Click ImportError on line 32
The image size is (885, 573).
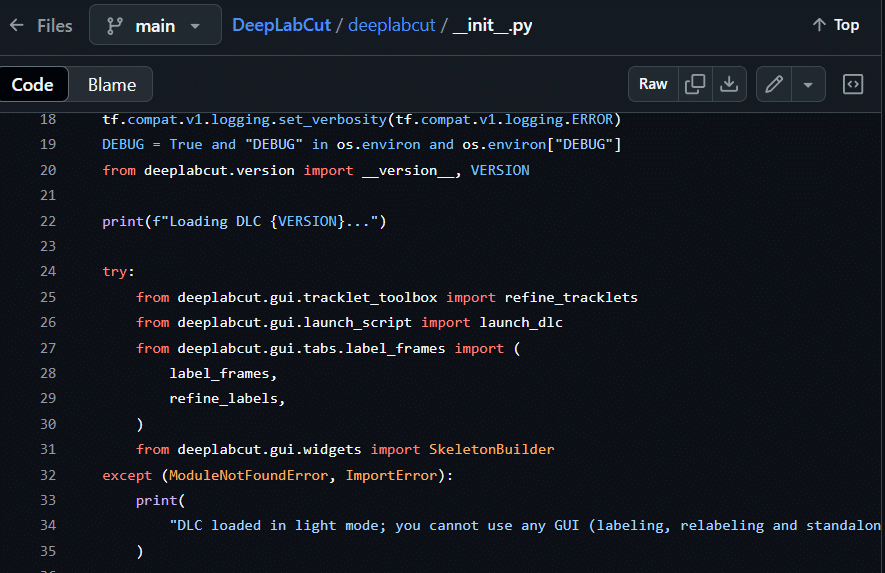391,475
